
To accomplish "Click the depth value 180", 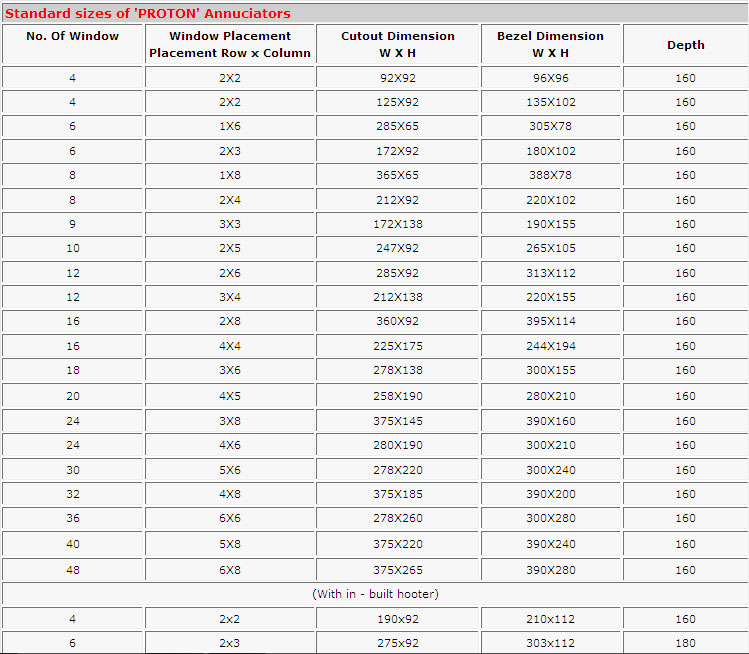I will [x=685, y=643].
